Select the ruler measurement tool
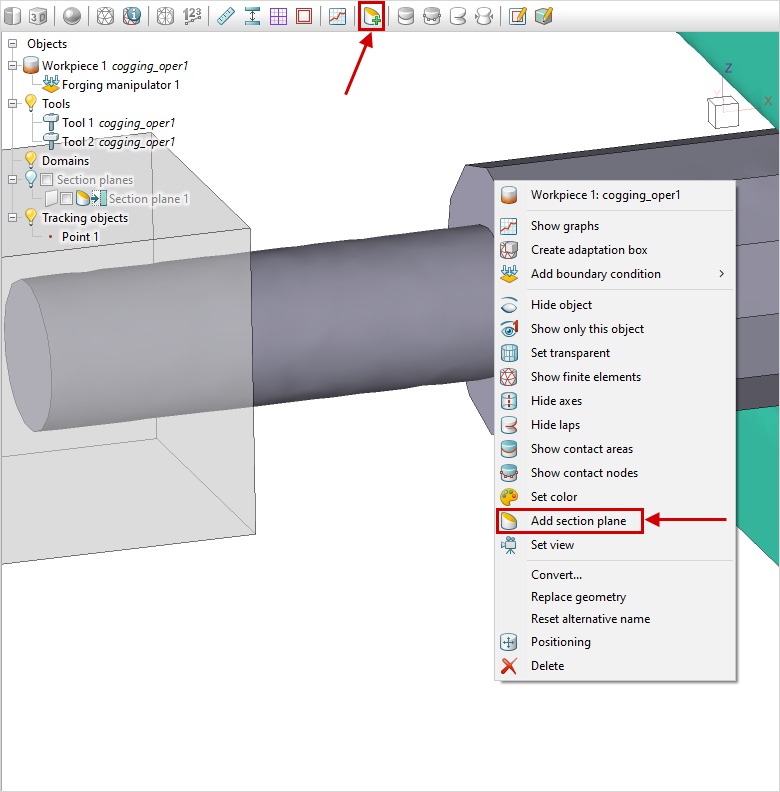Image resolution: width=780 pixels, height=792 pixels. pos(225,16)
